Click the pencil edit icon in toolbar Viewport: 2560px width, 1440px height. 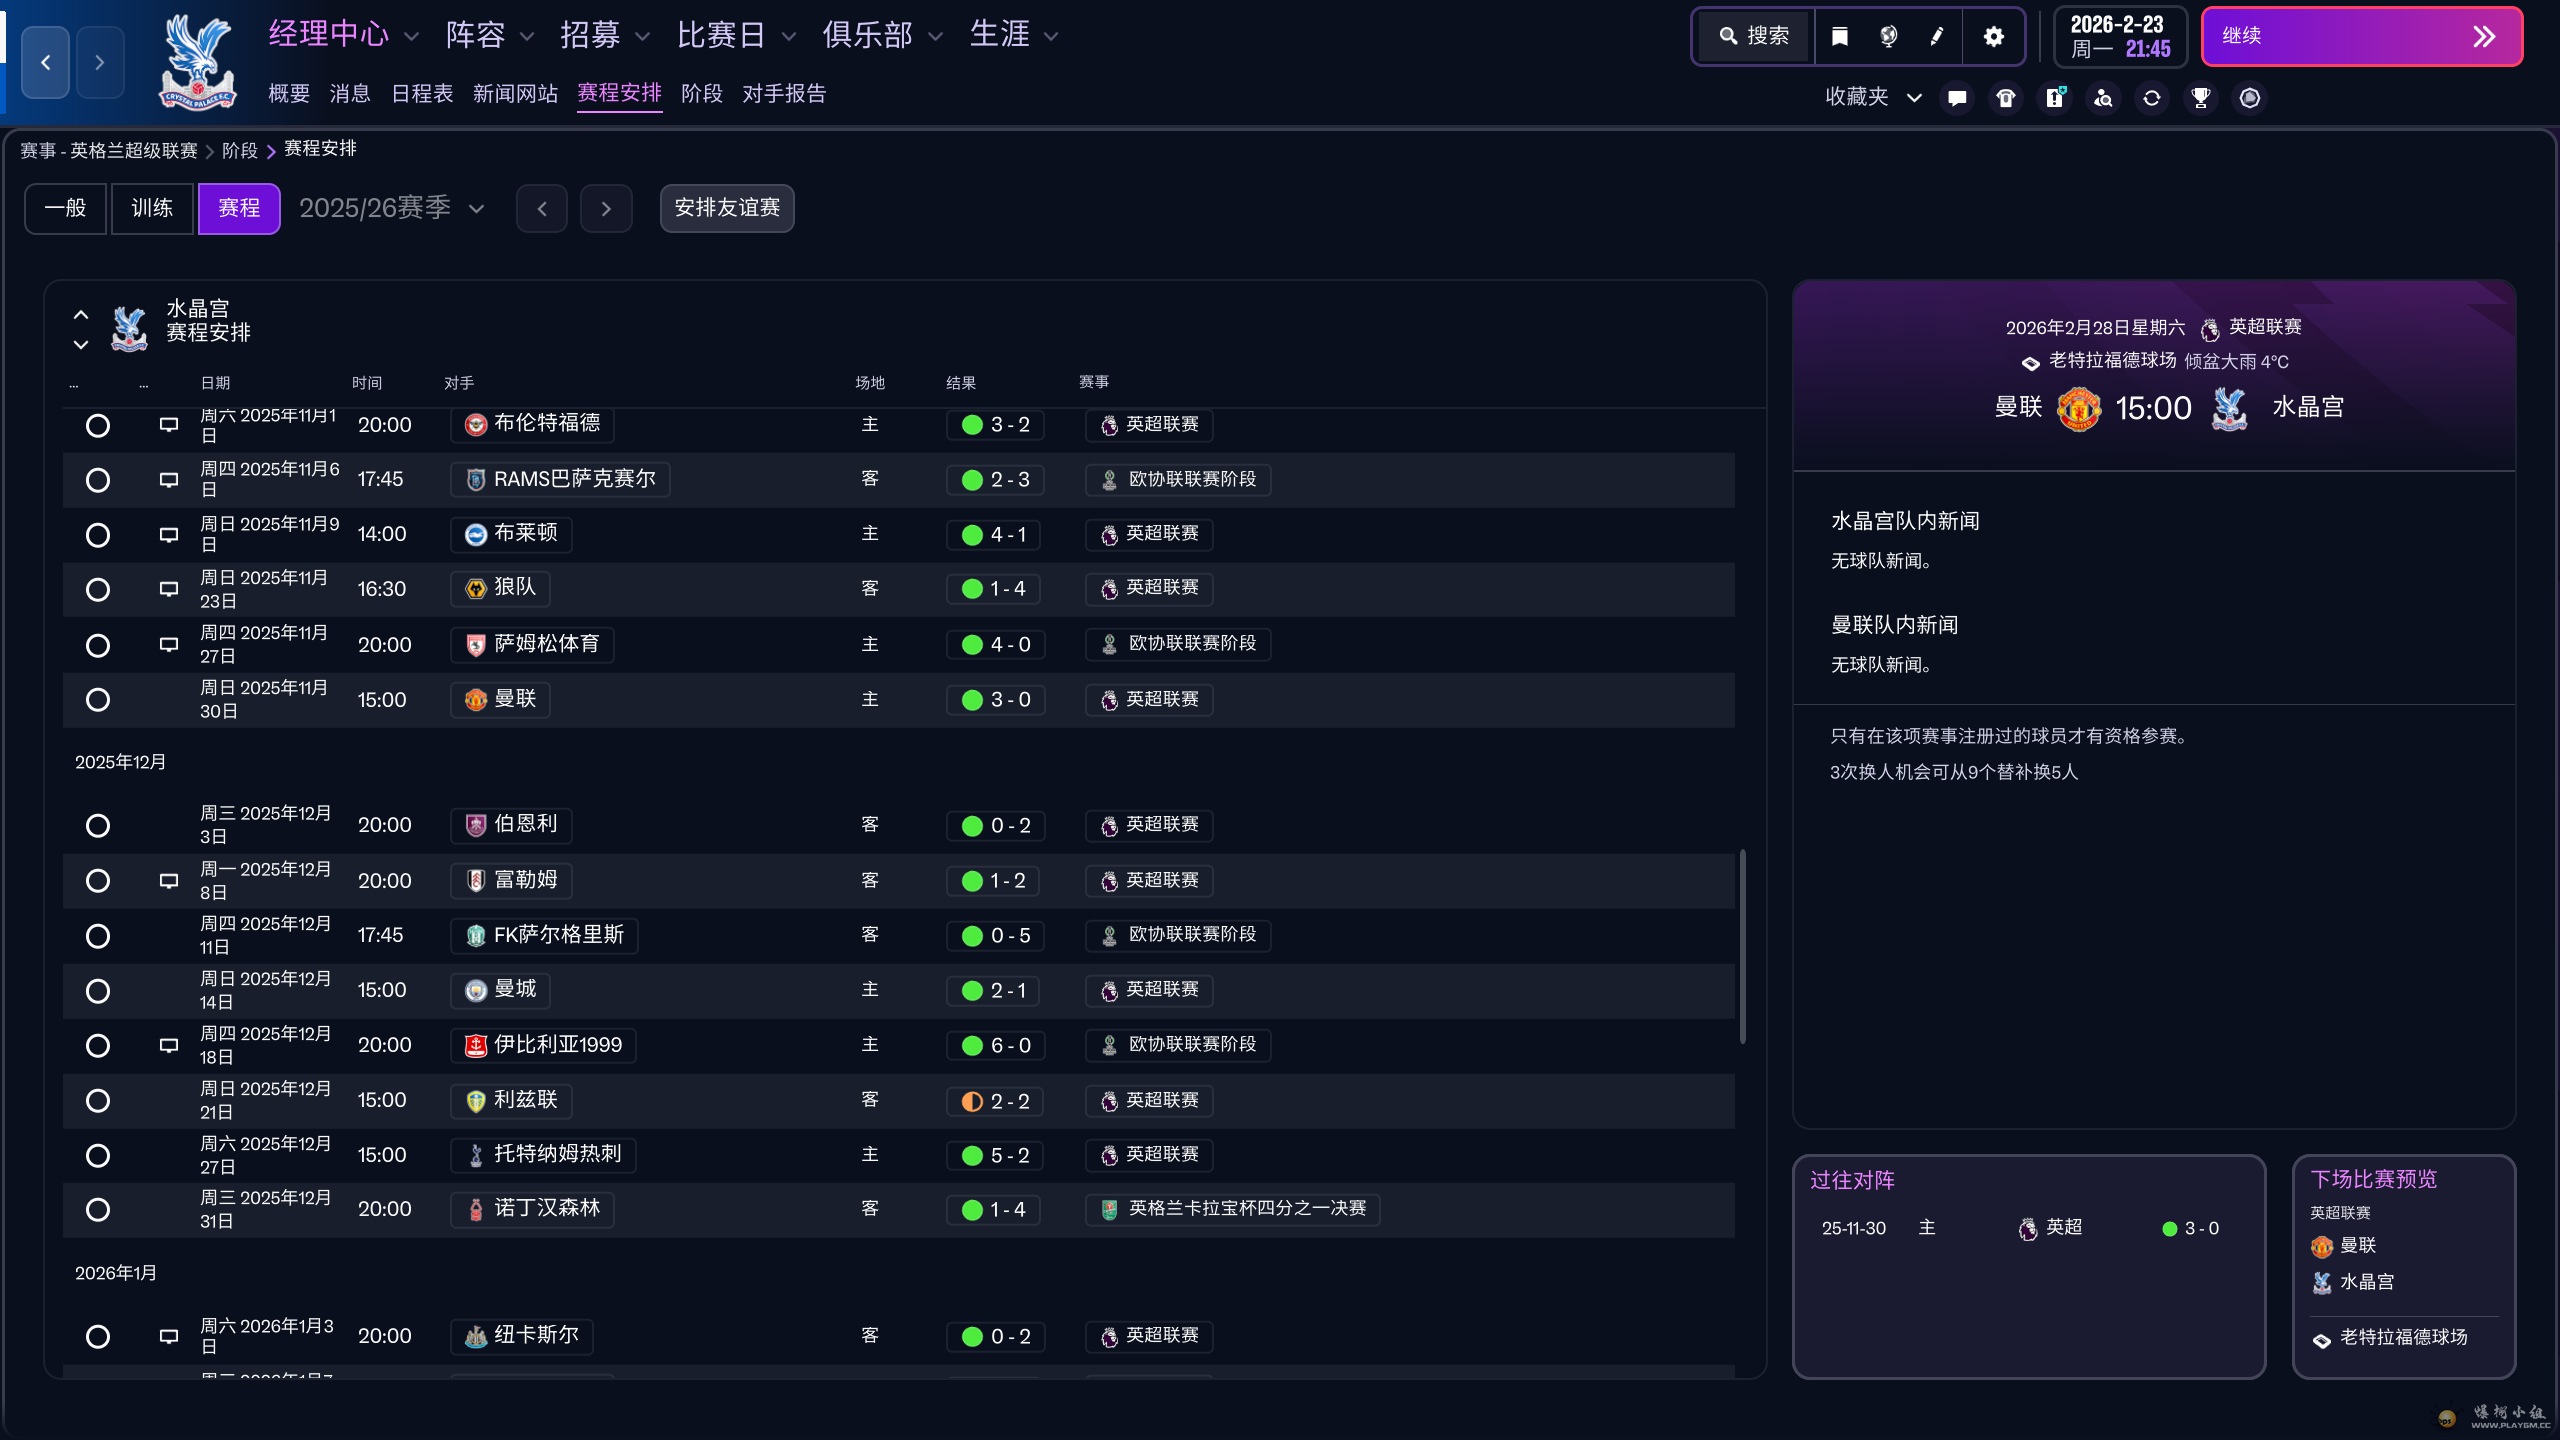[x=1937, y=37]
